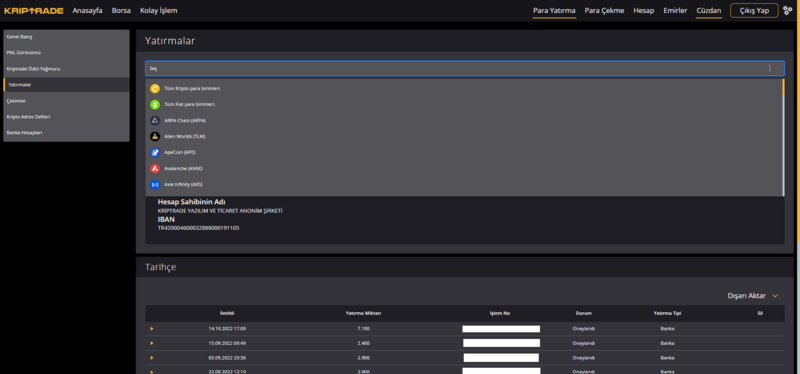Click the 2.400 deposit amount

pyautogui.click(x=363, y=343)
